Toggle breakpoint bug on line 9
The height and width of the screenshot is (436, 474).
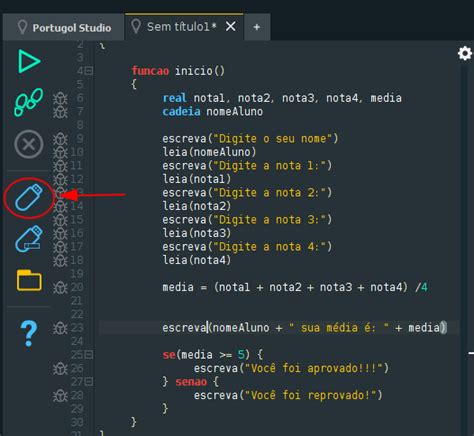click(x=60, y=139)
